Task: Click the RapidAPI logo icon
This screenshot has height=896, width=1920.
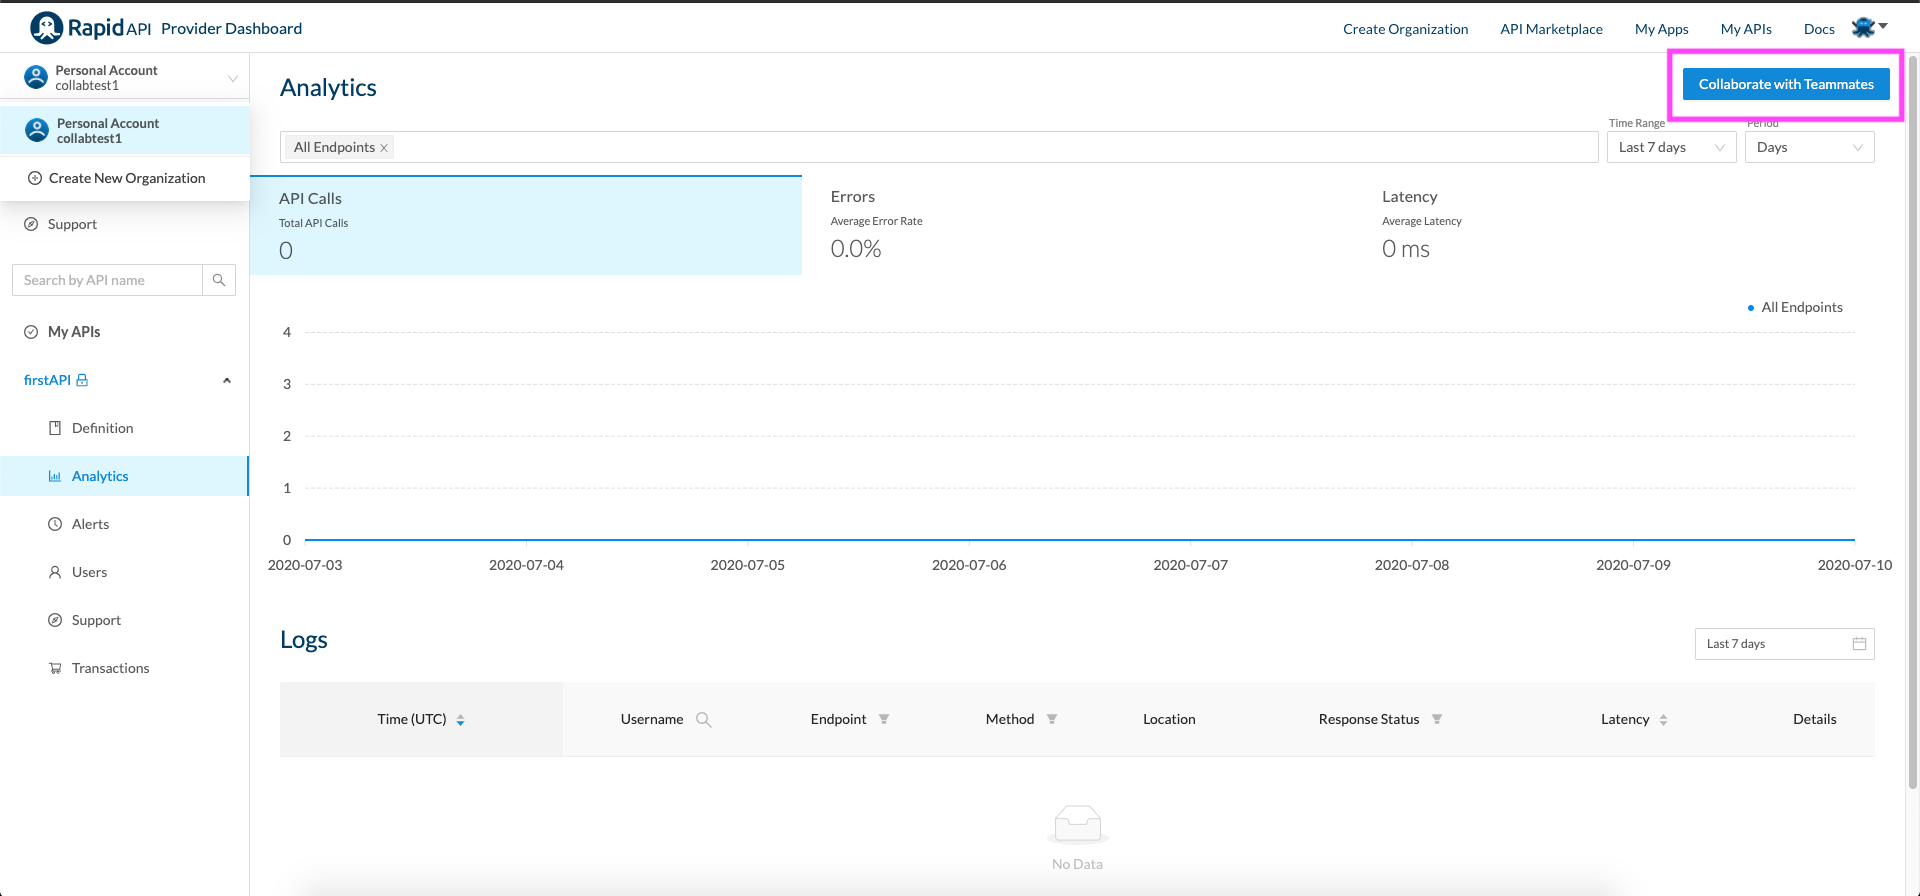Action: 46,28
